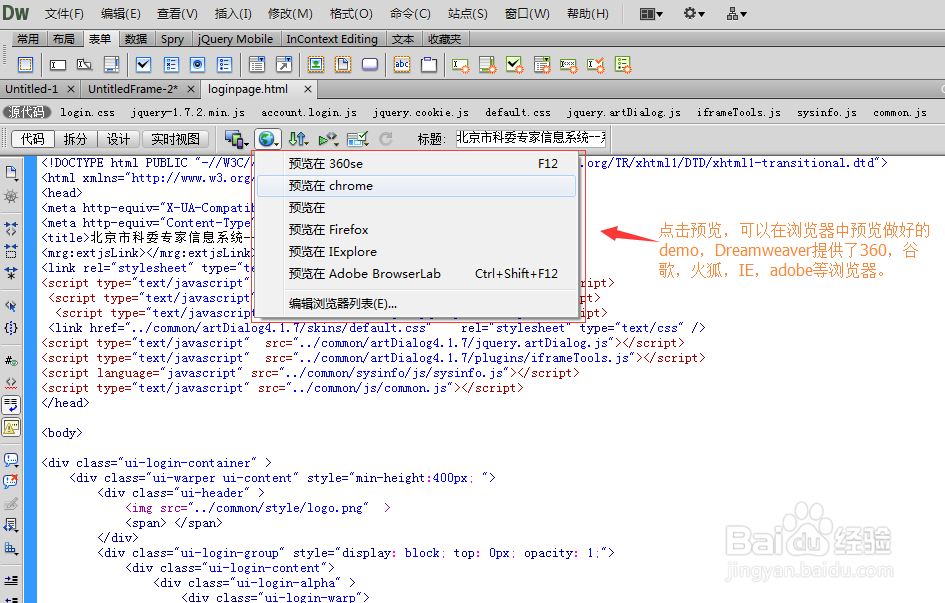The image size is (945, 603).
Task: Open the layout workspace switcher dropdown
Action: click(651, 13)
